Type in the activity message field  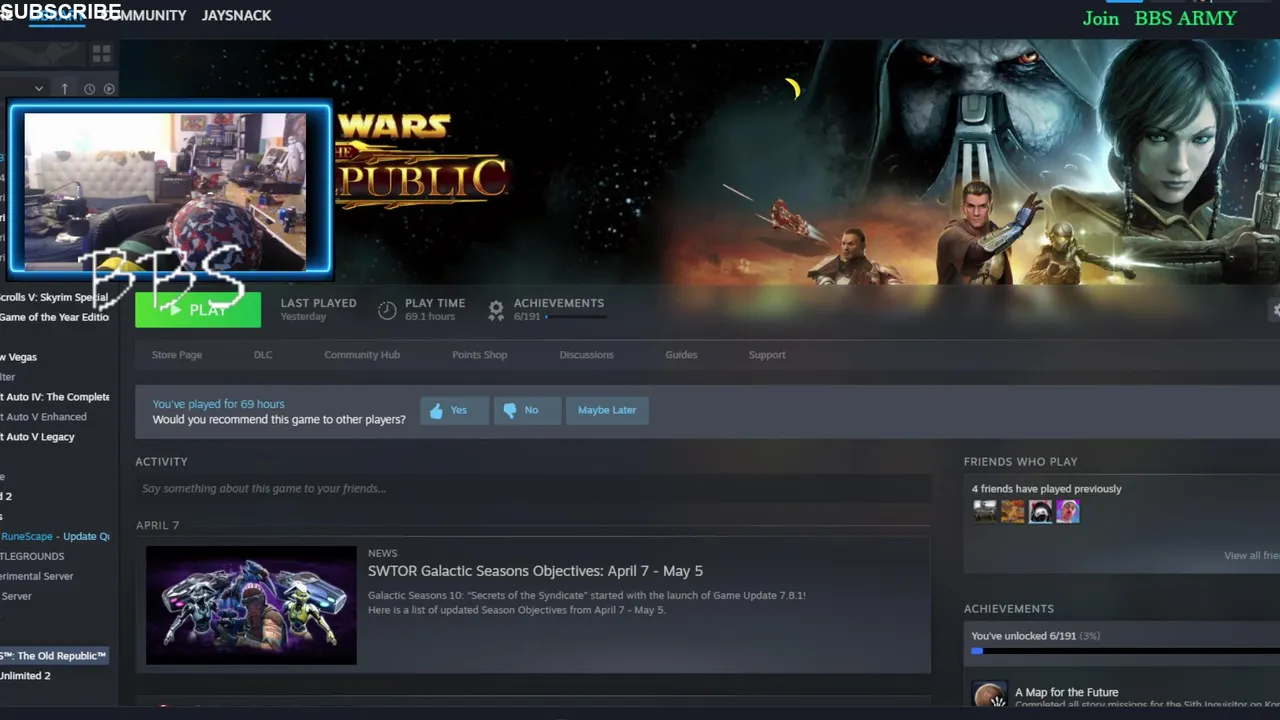click(x=533, y=489)
